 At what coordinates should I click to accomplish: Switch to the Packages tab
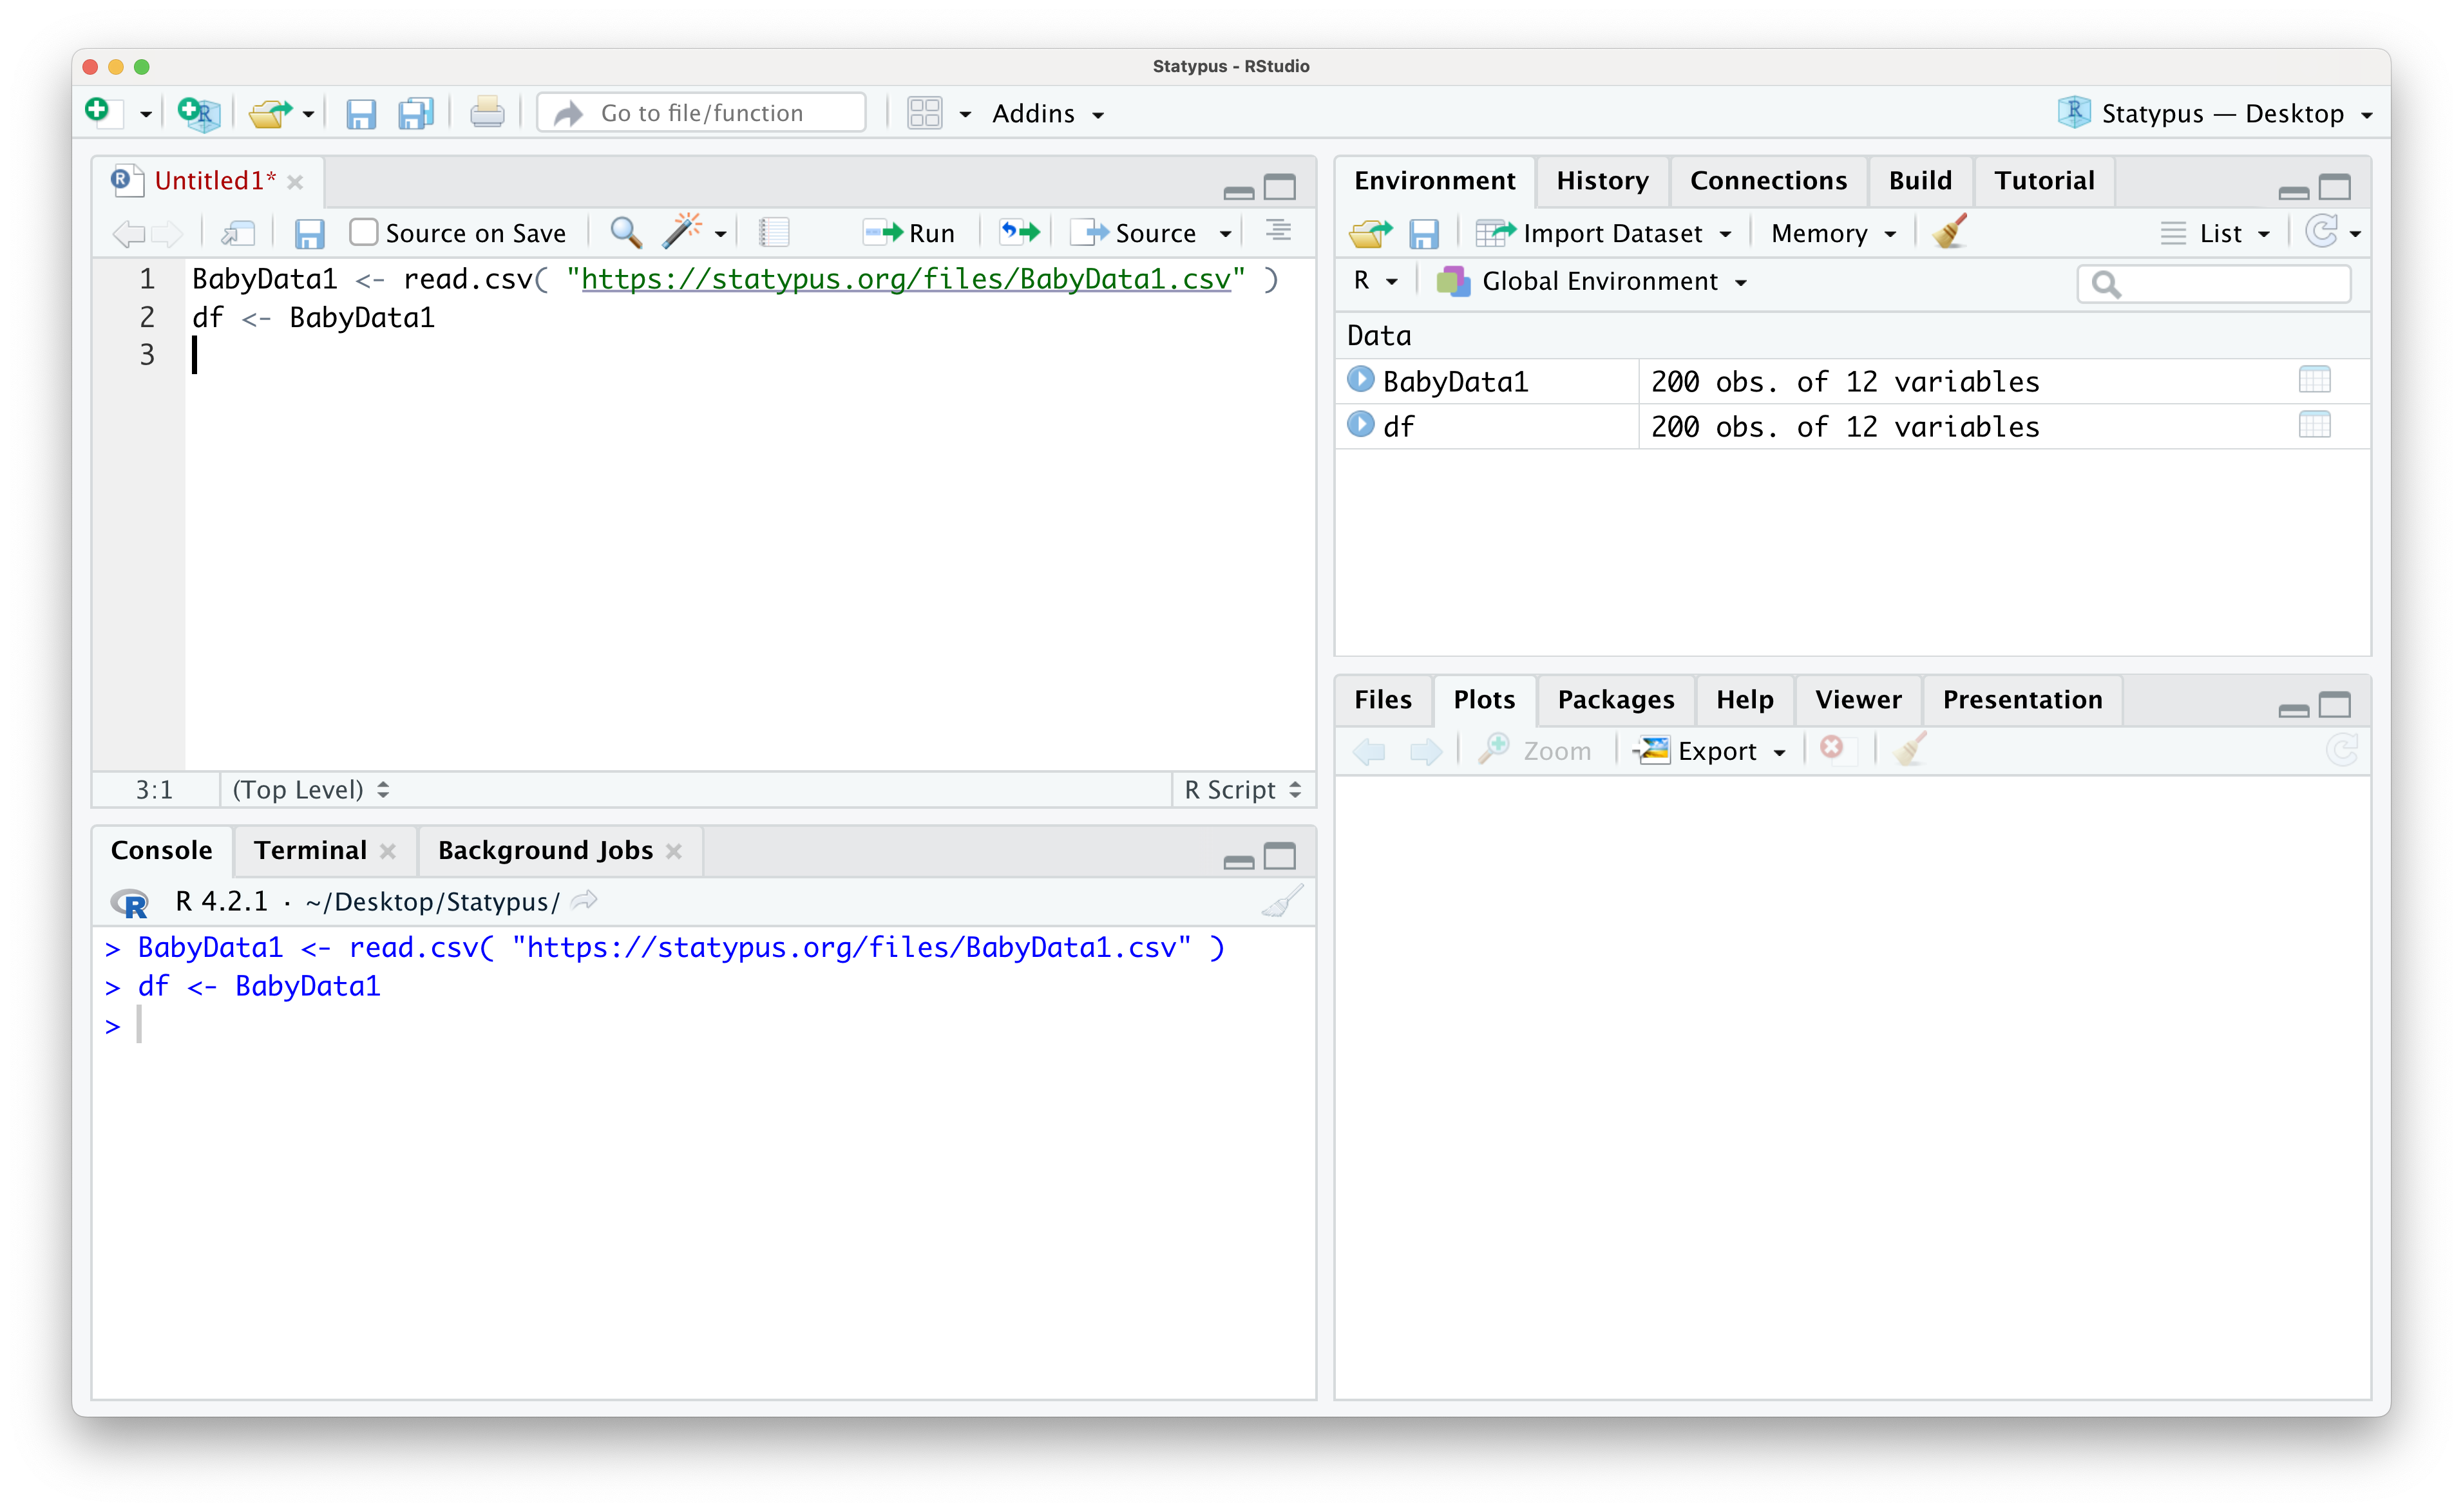coord(1615,699)
